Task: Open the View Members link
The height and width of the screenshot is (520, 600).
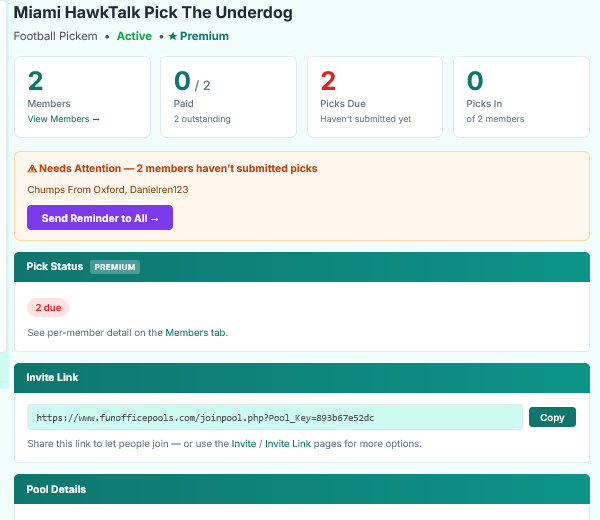Action: coord(64,119)
